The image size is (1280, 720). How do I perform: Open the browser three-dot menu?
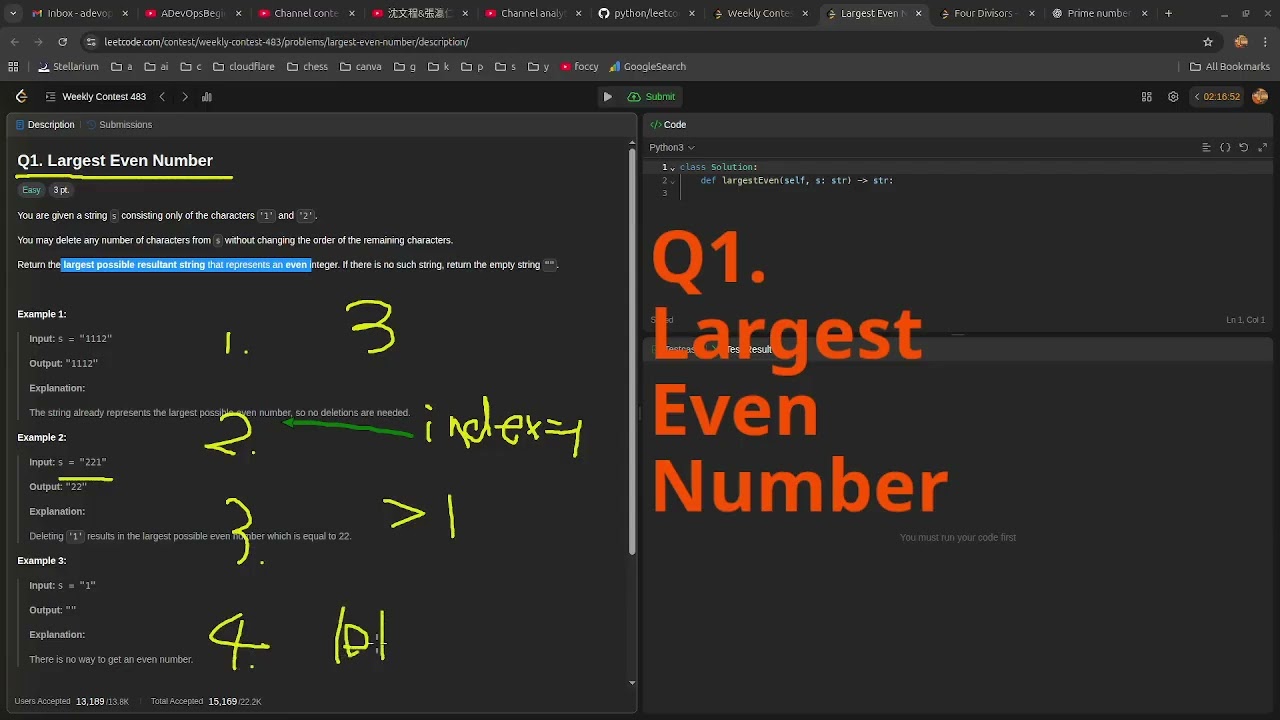(1267, 42)
